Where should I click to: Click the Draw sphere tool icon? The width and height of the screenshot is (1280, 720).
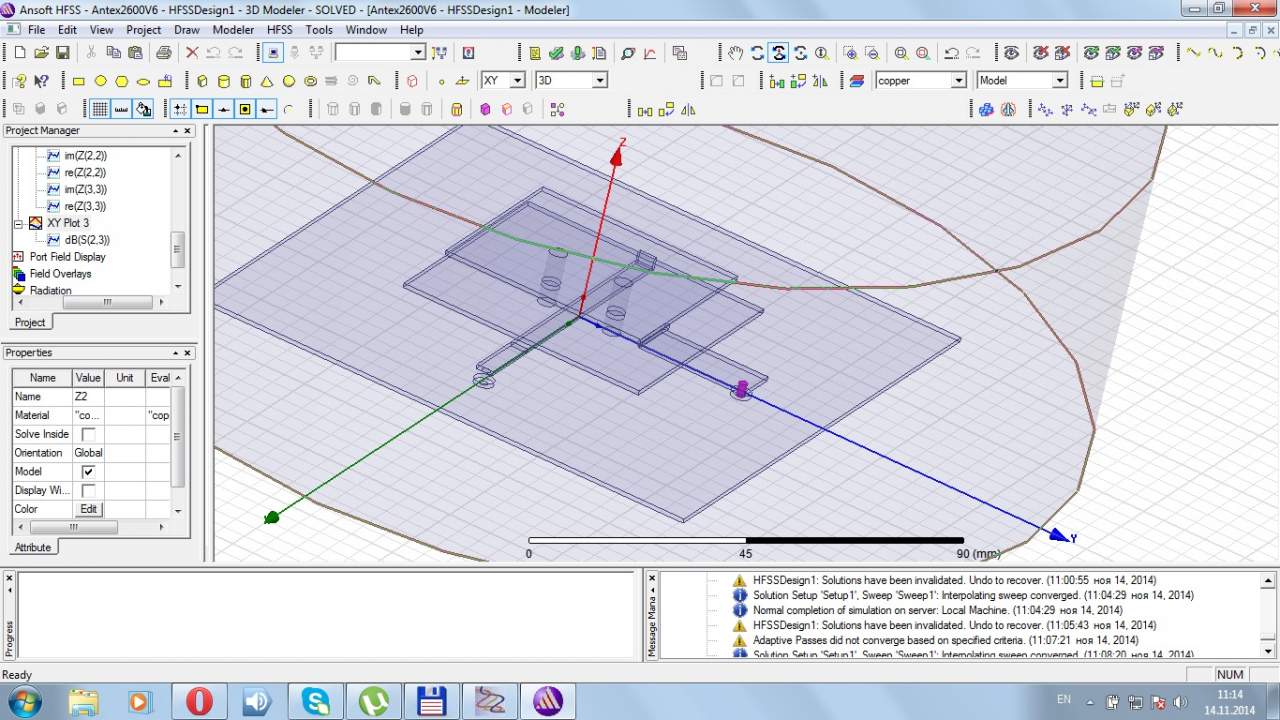289,81
